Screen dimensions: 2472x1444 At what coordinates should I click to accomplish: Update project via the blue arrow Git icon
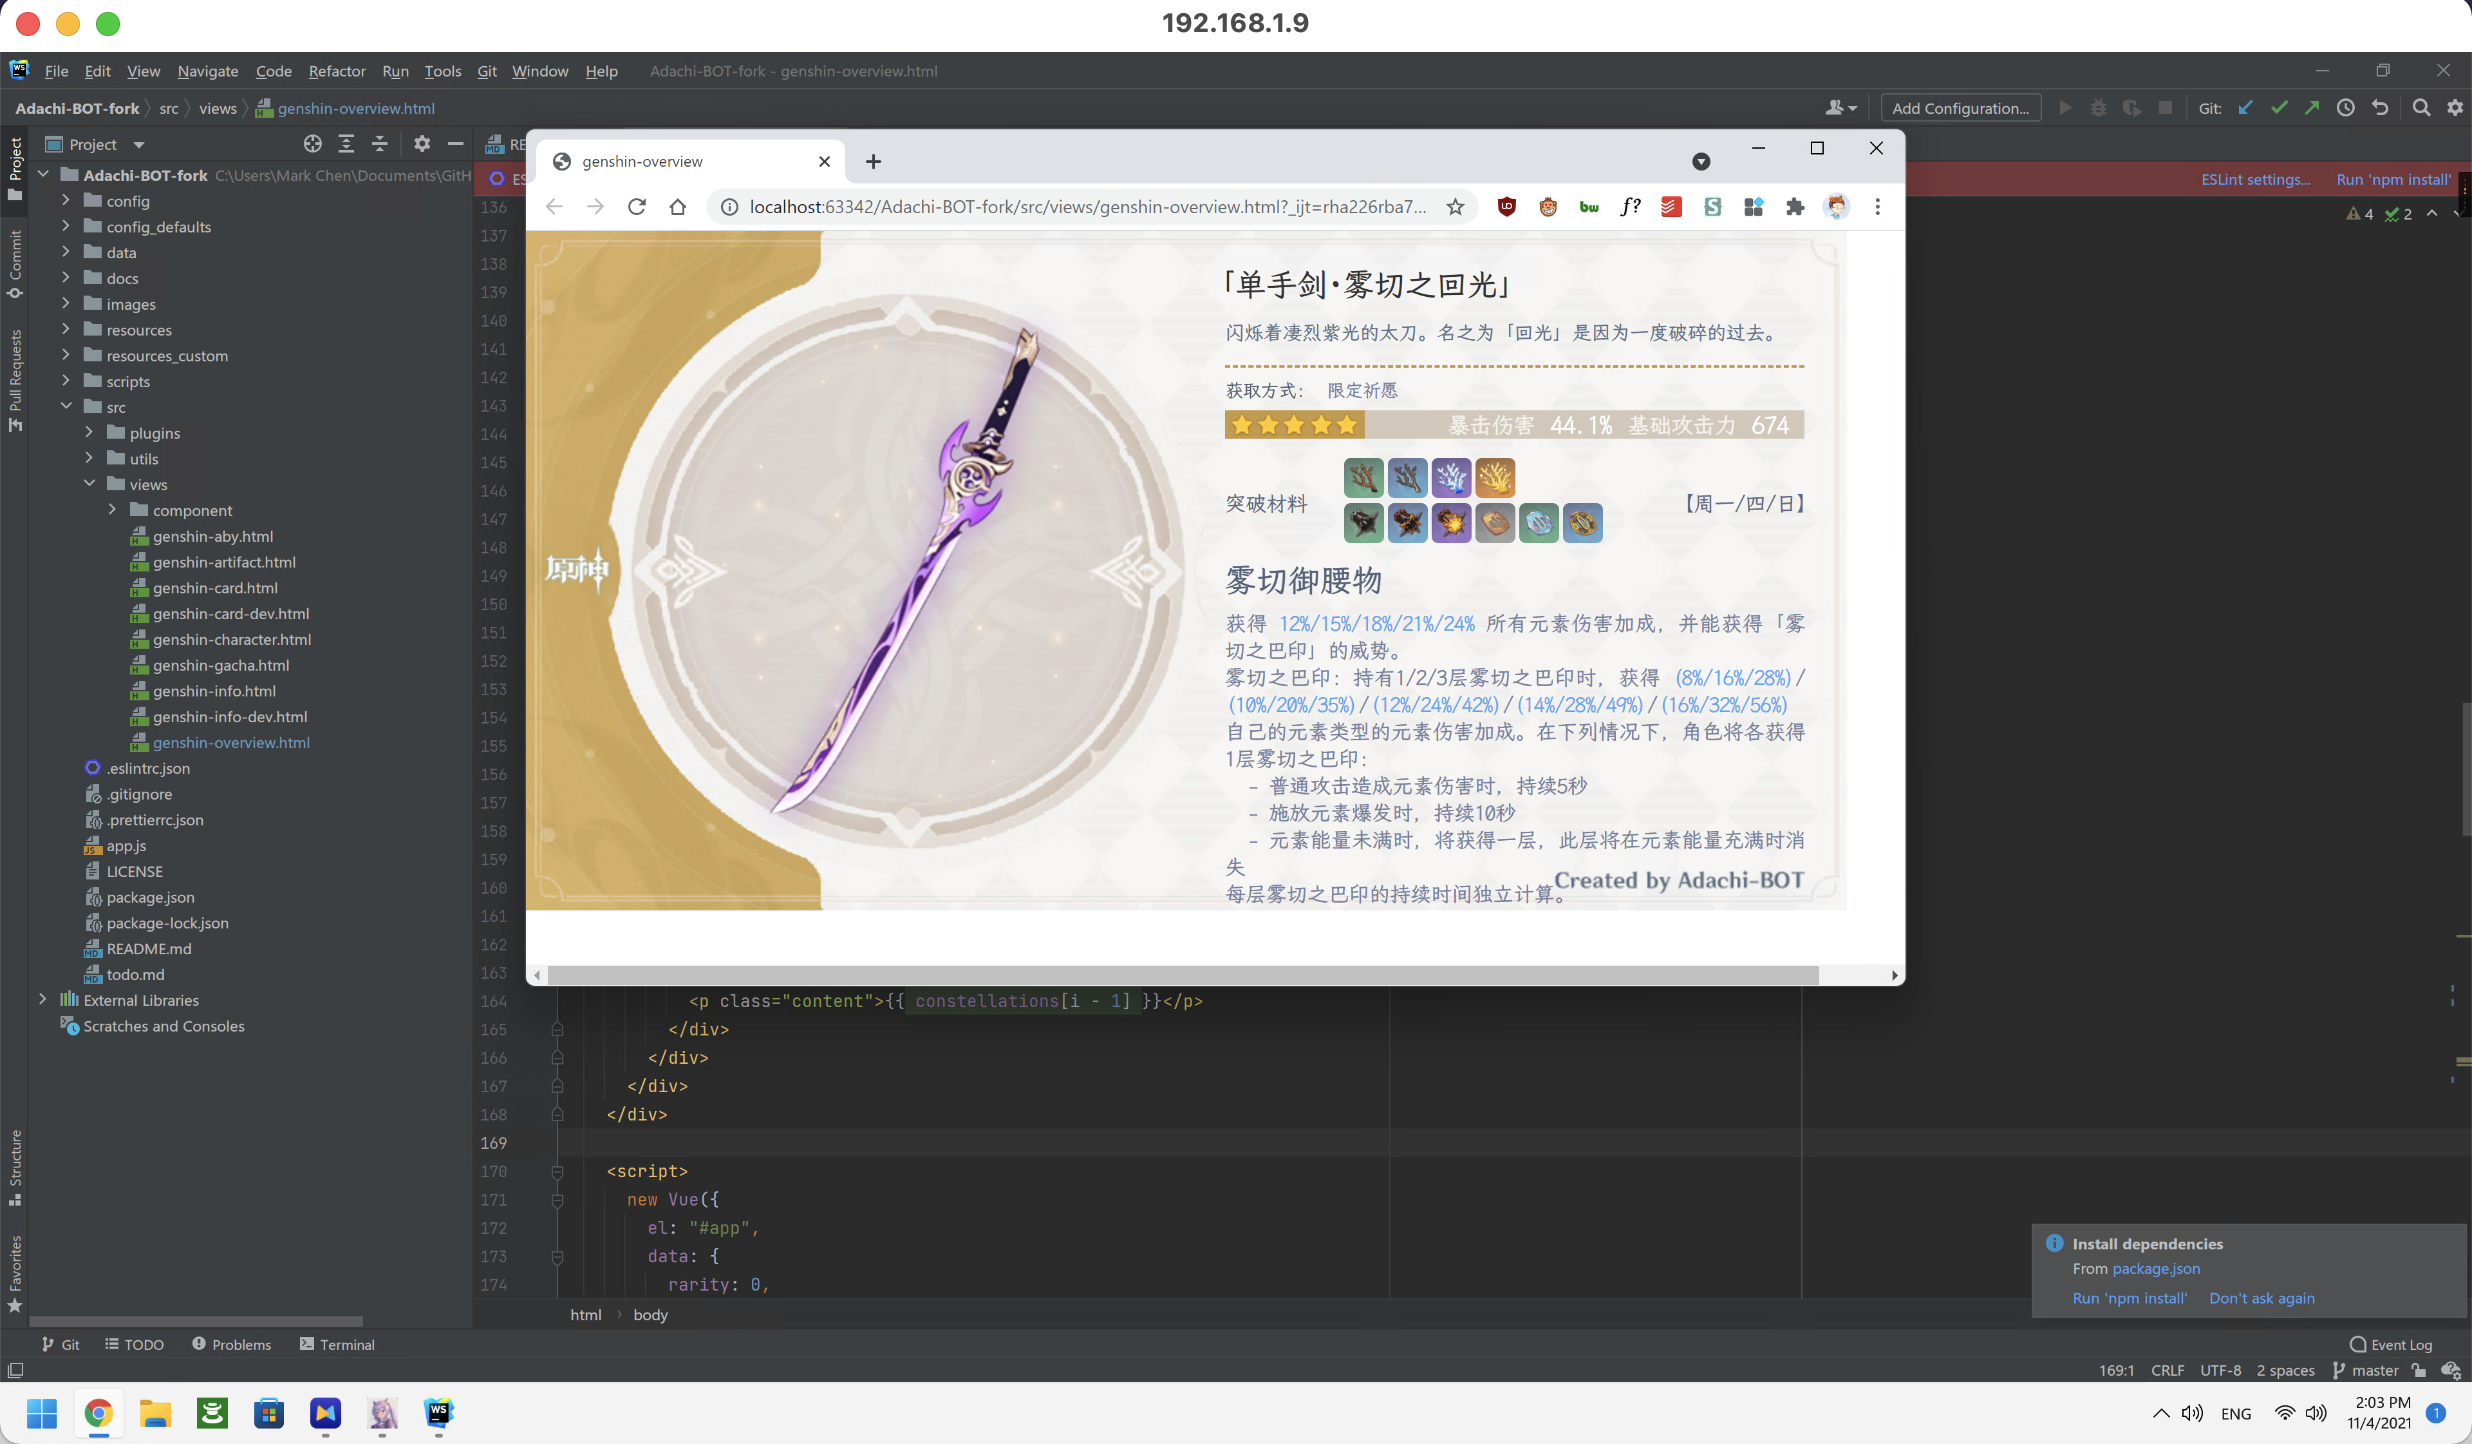pyautogui.click(x=2245, y=107)
